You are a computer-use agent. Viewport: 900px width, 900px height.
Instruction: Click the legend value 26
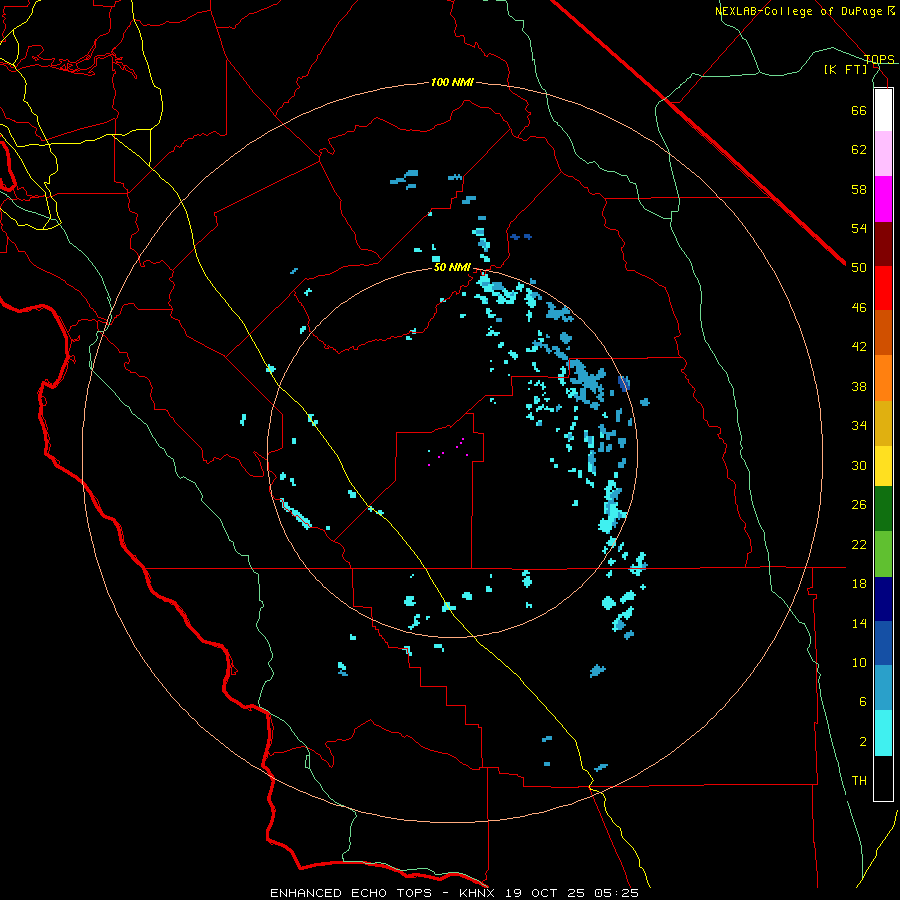[859, 505]
